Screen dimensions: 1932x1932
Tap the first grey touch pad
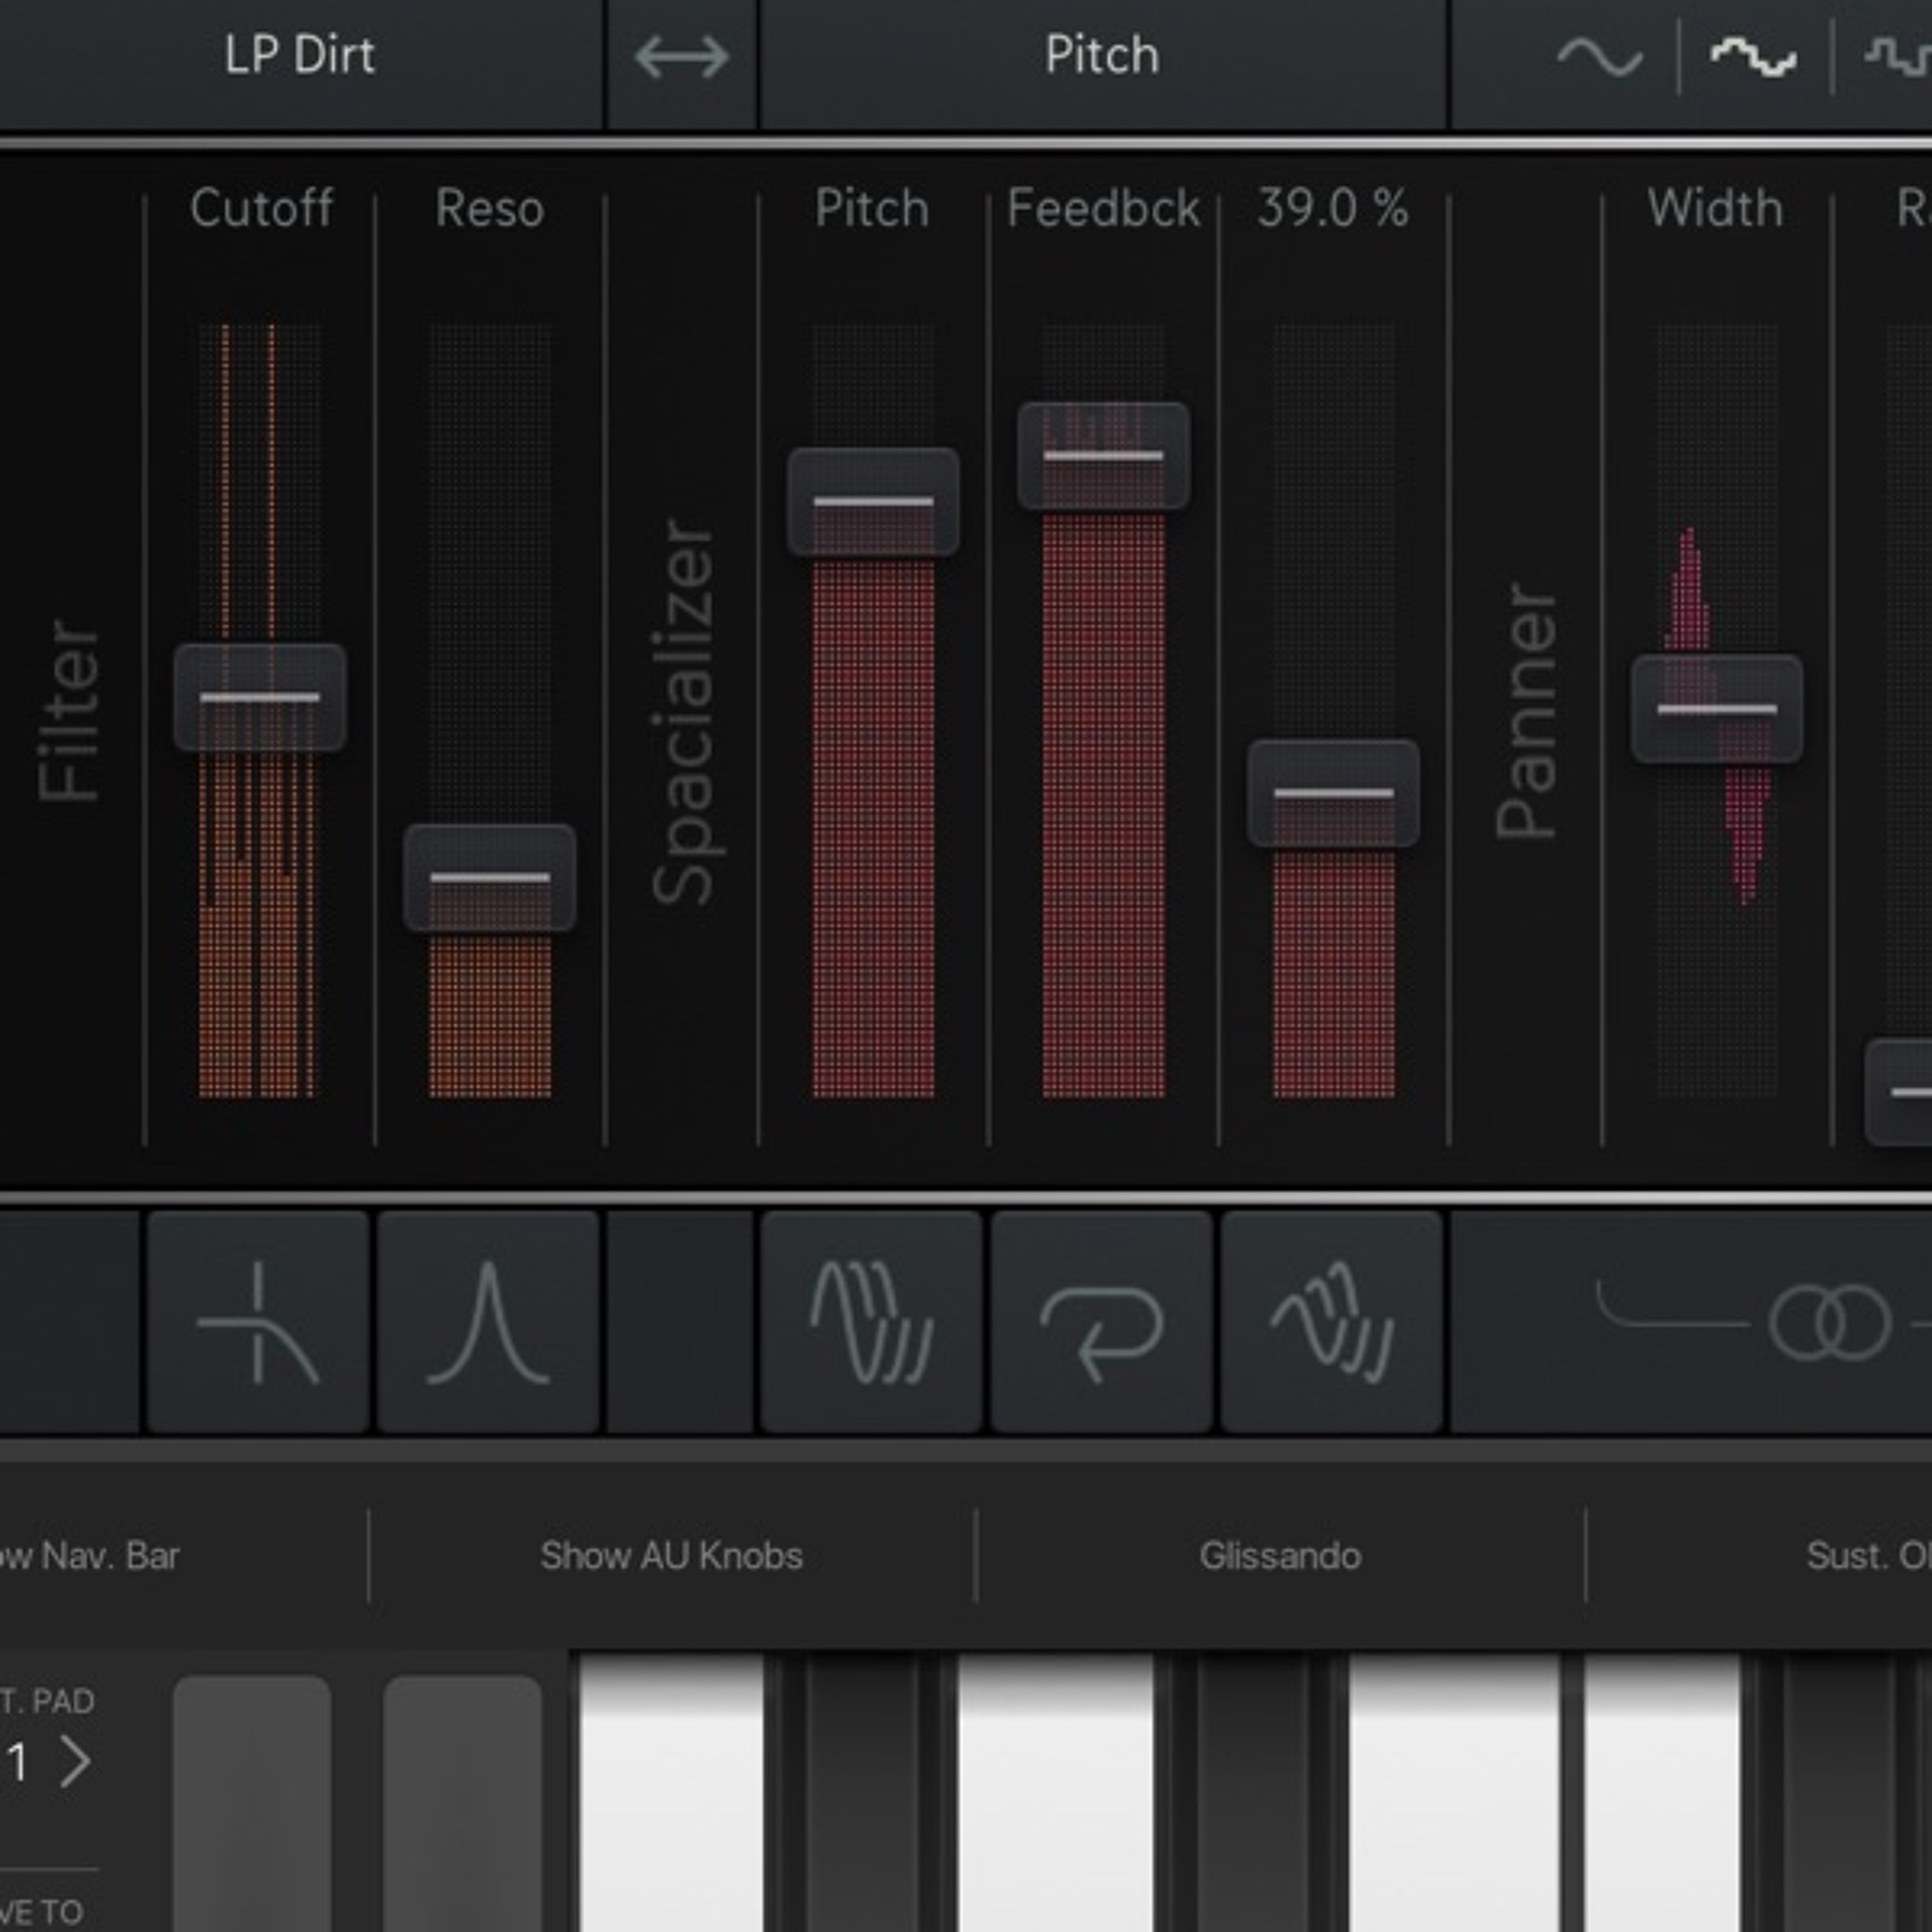tap(252, 1803)
